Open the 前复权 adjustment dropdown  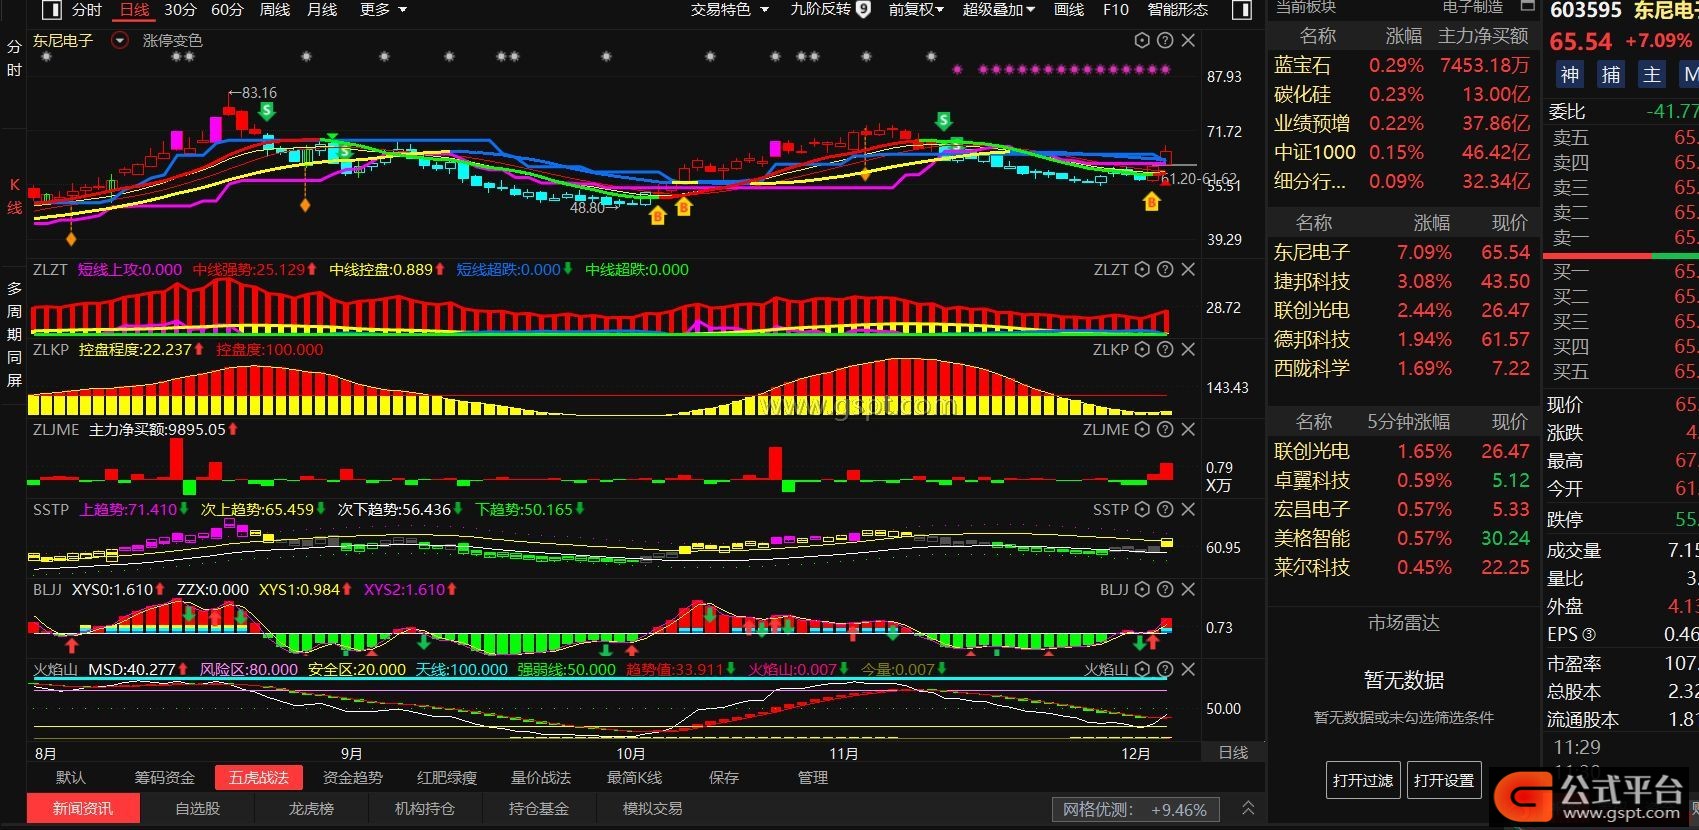point(916,10)
